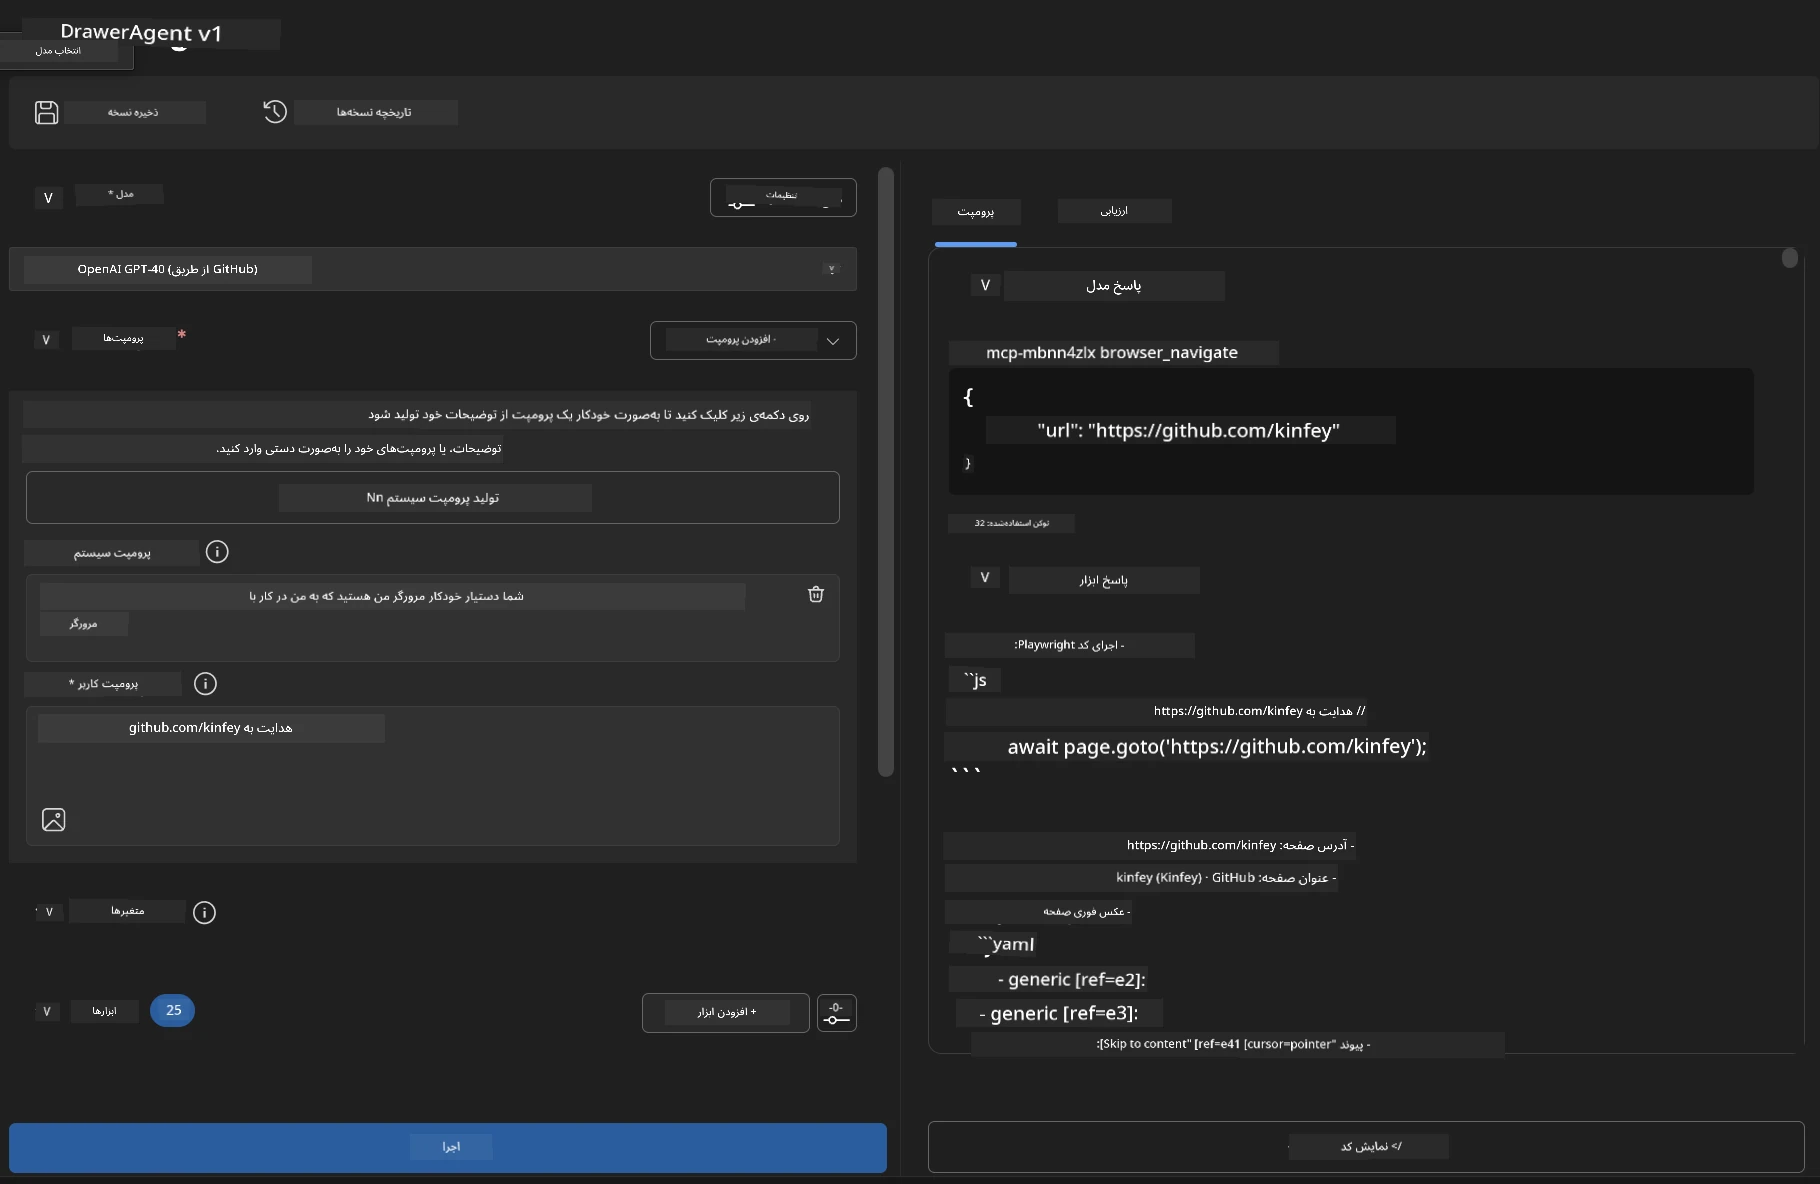Run the agent with the blue button
Viewport: 1820px width, 1184px height.
coord(448,1147)
